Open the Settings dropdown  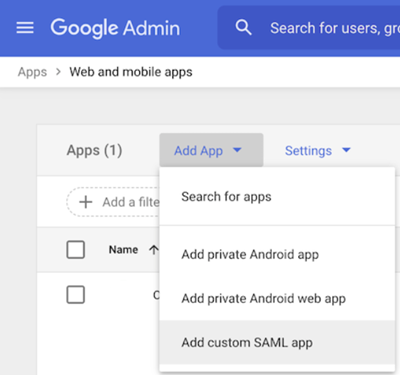317,151
